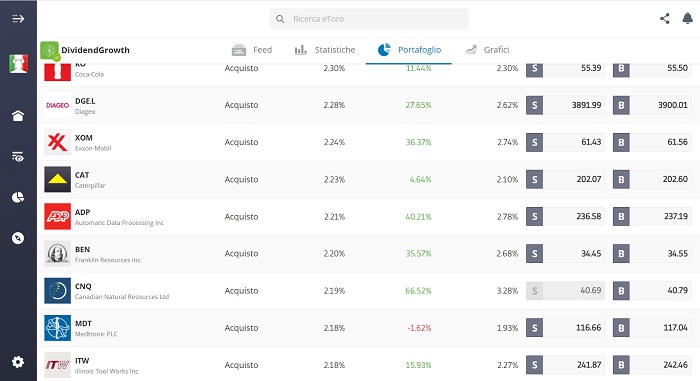Open the watchlist eye icon in sidebar

point(18,157)
